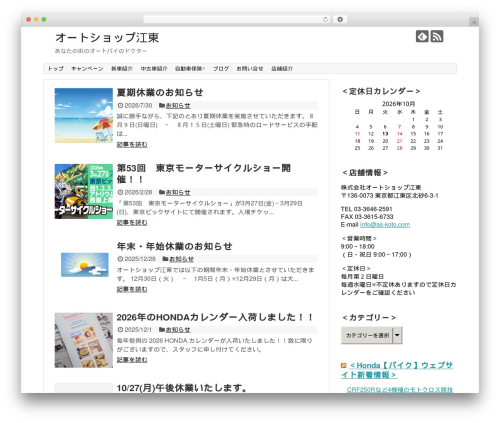Click the 2026年10月 calendar heading
The width and height of the screenshot is (500, 423).
click(398, 104)
